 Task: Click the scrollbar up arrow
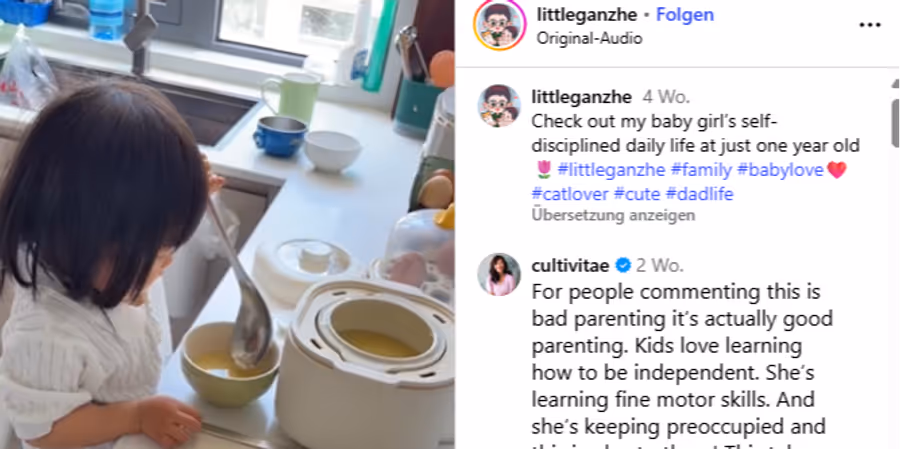pos(895,84)
